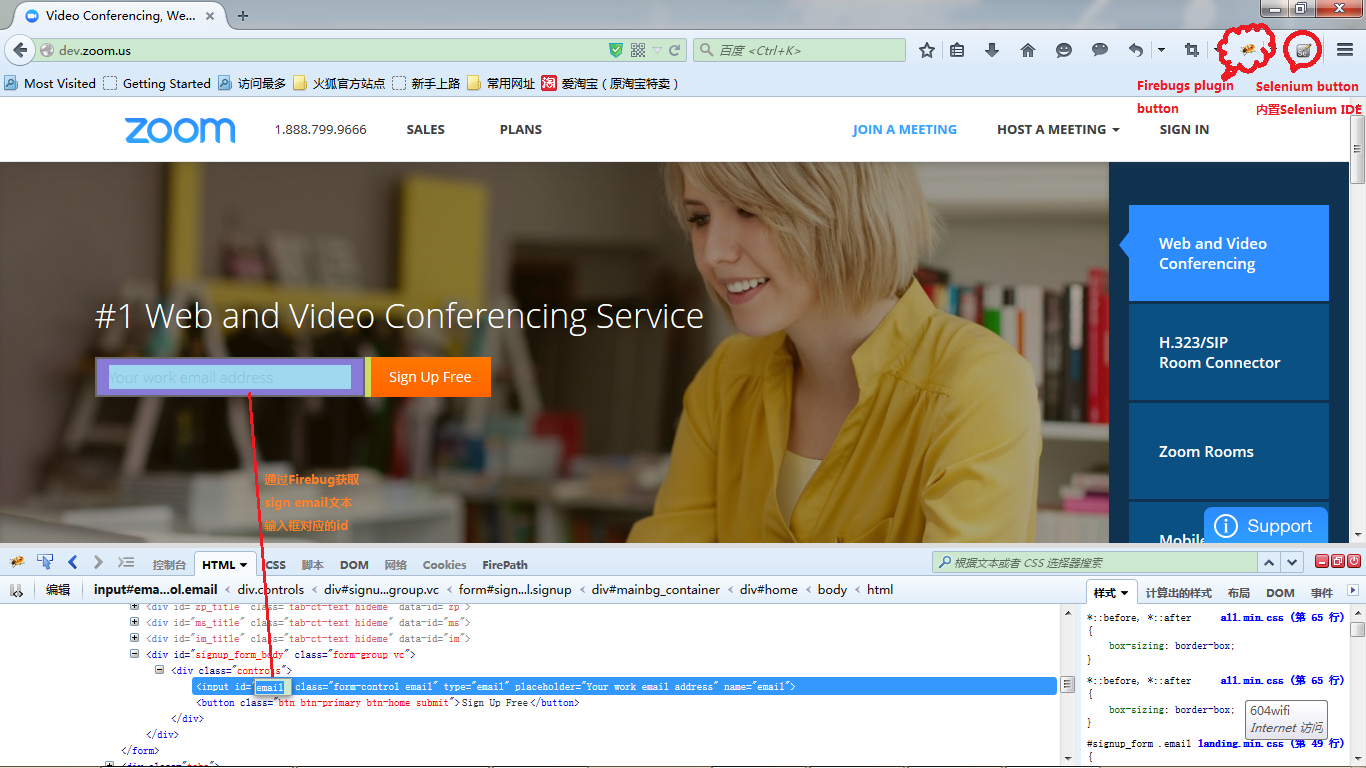Open the Firefox hamburger menu
Screen dimensions: 1366x768
1345,50
